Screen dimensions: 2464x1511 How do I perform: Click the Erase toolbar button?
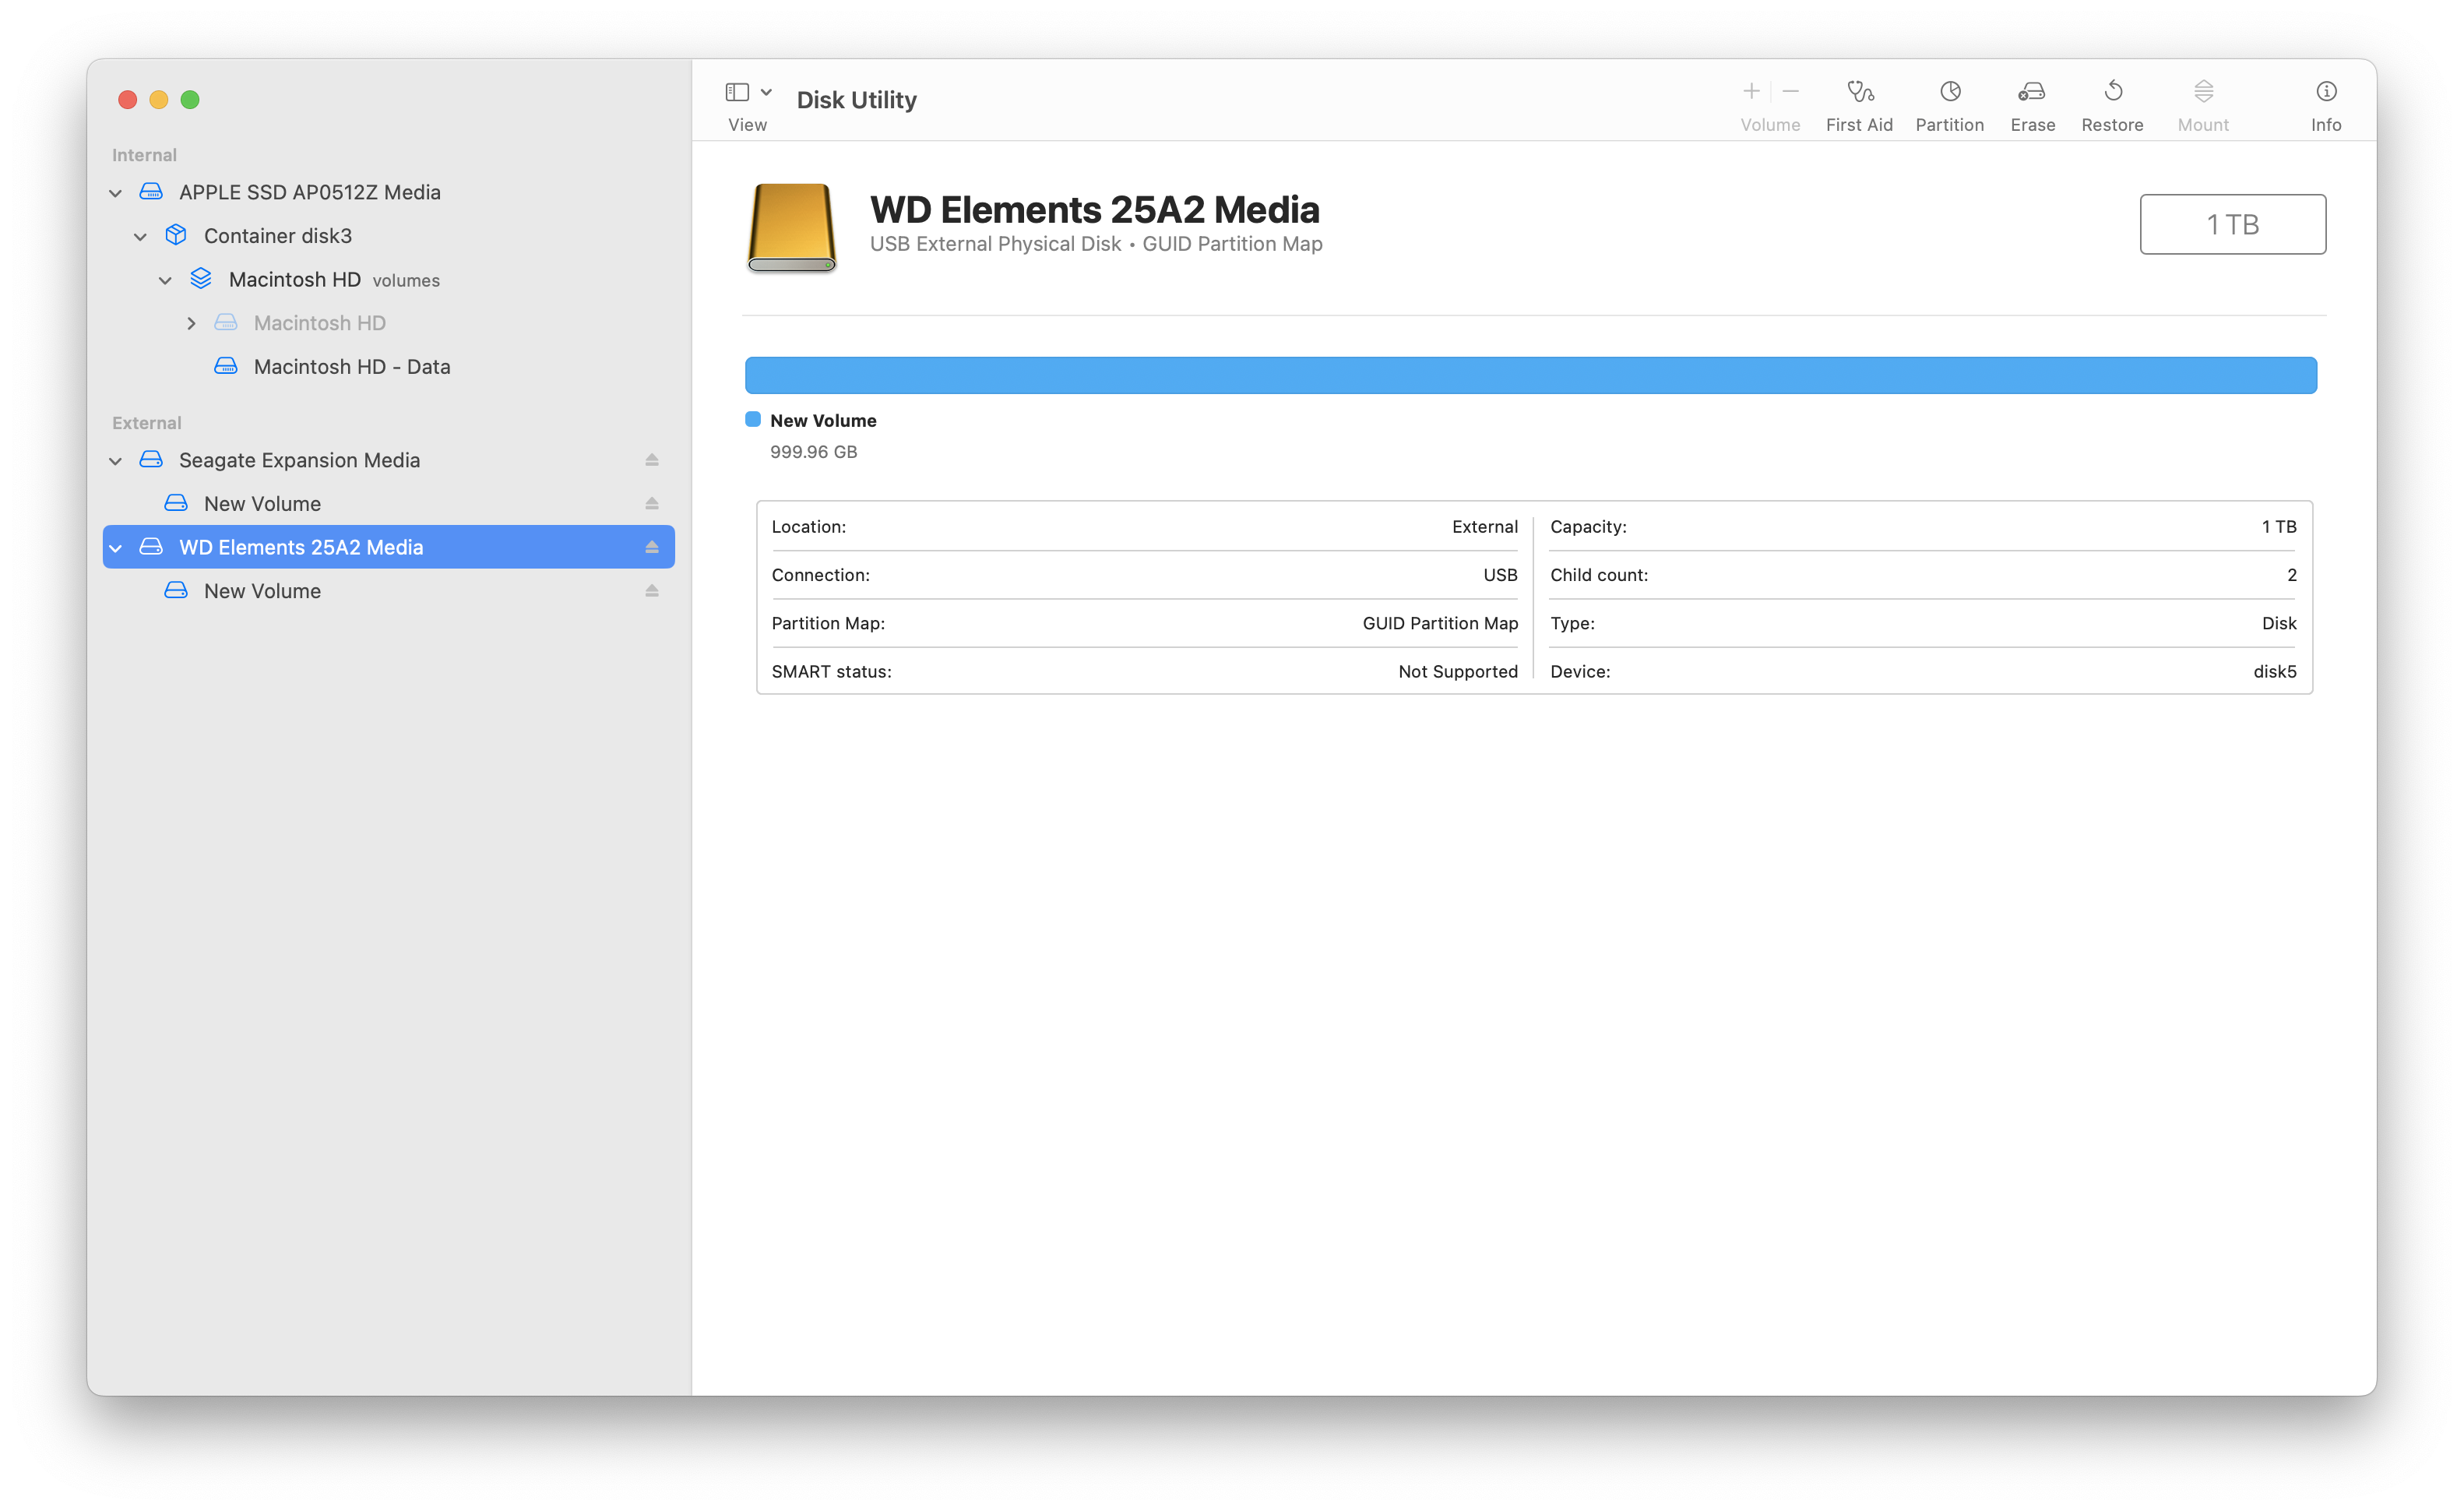tap(2032, 105)
